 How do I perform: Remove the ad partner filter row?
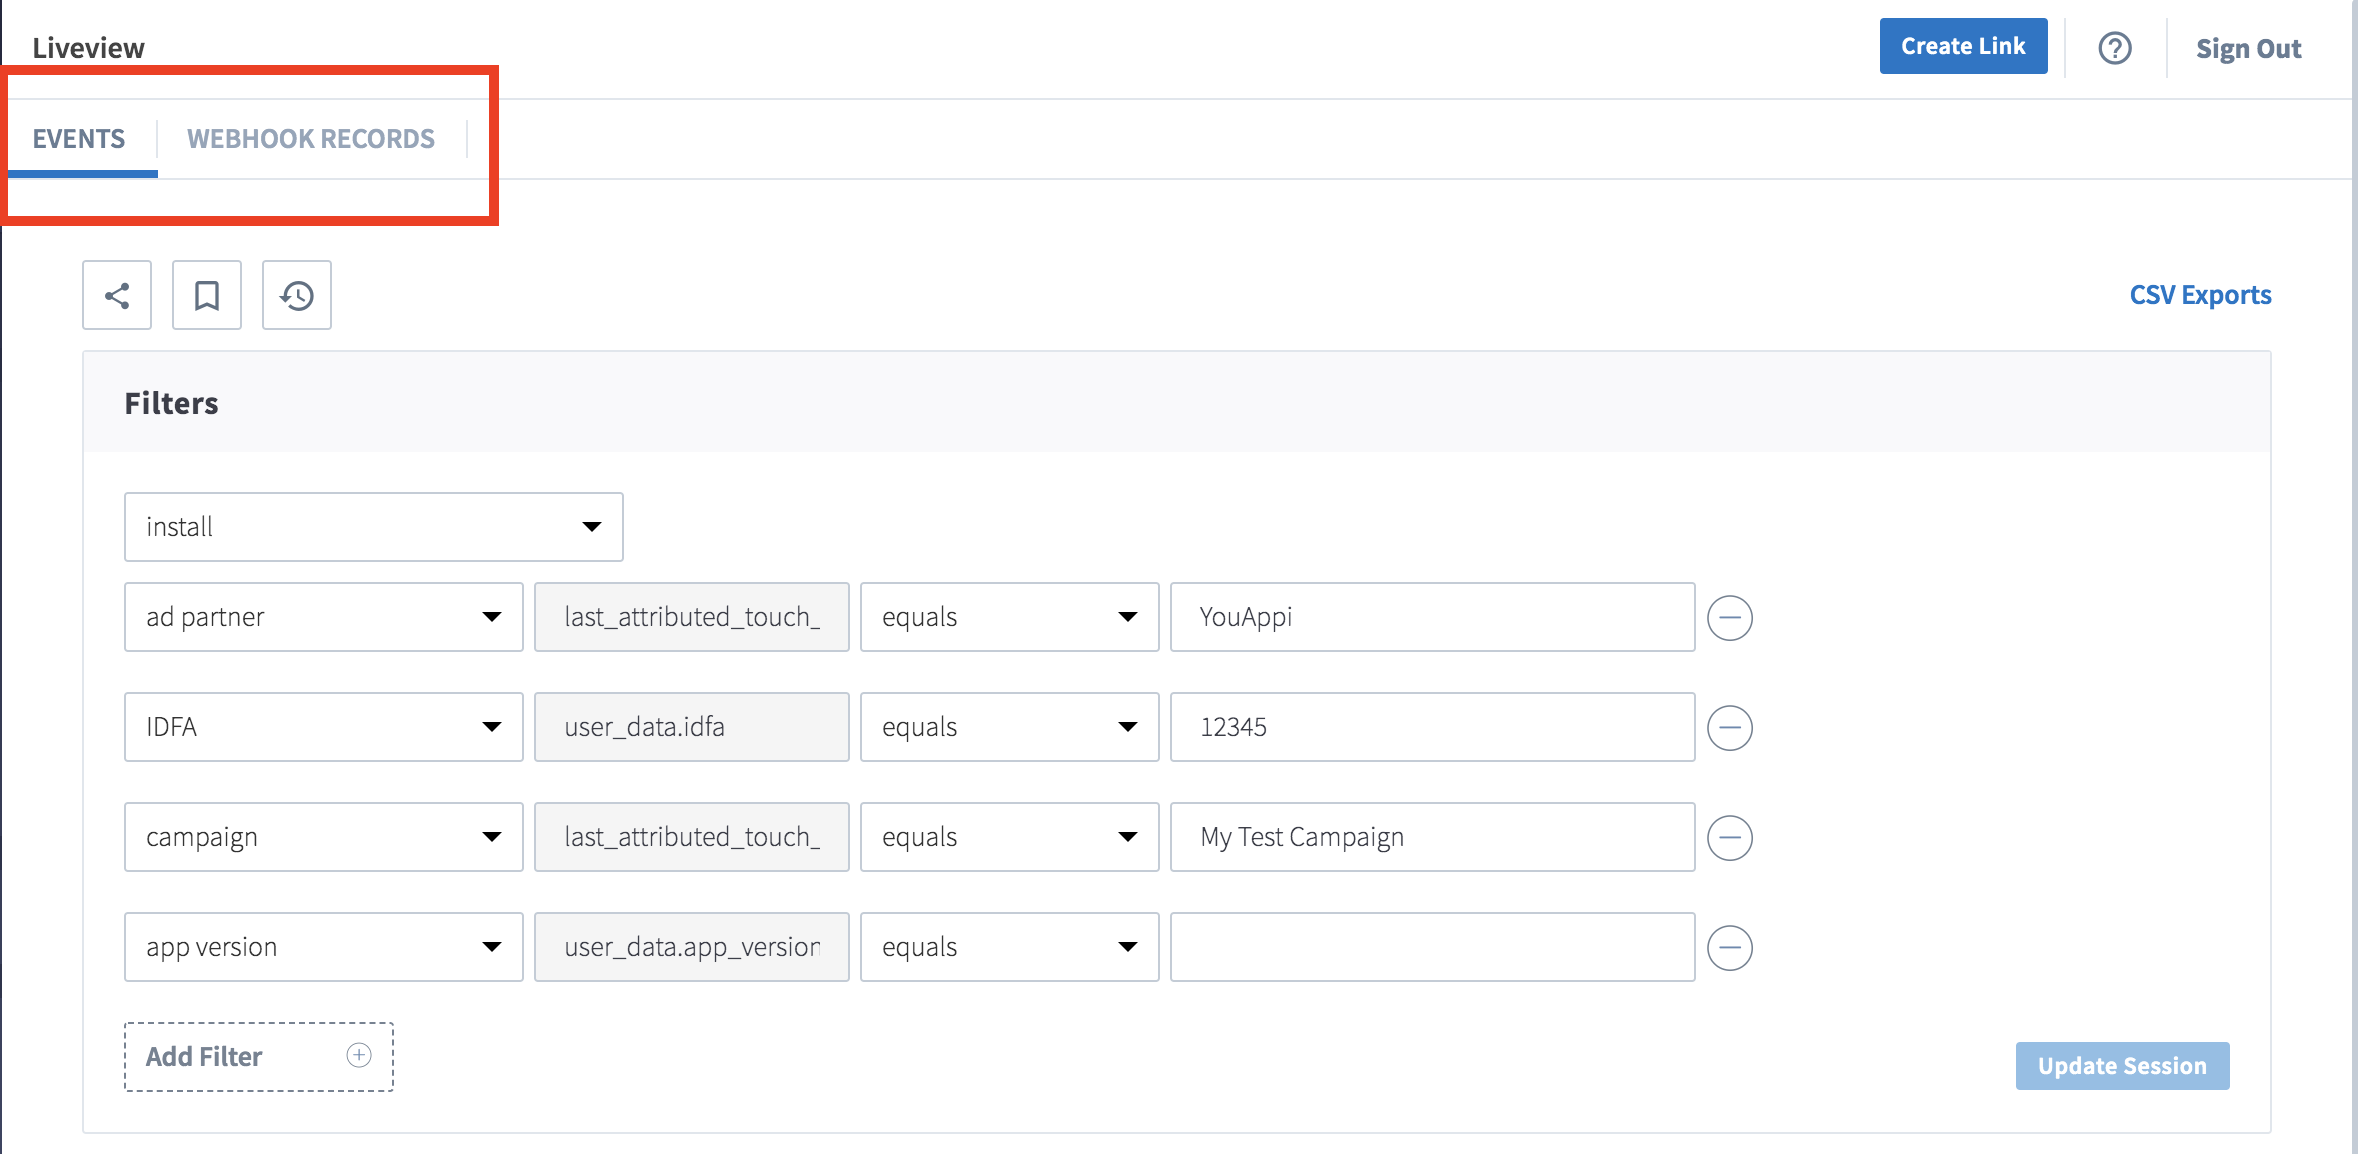pos(1729,617)
